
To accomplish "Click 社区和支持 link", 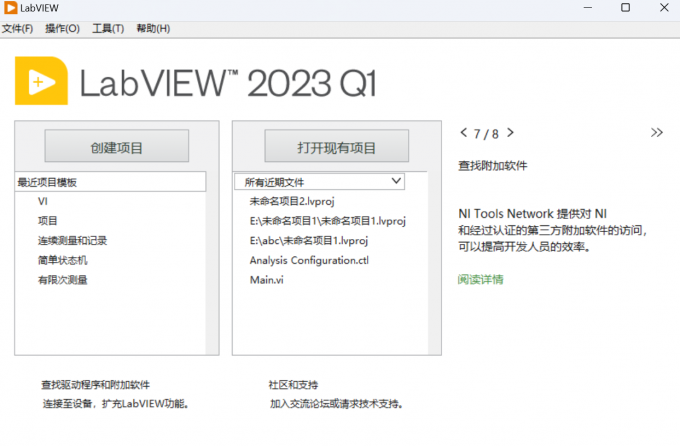I will 293,385.
